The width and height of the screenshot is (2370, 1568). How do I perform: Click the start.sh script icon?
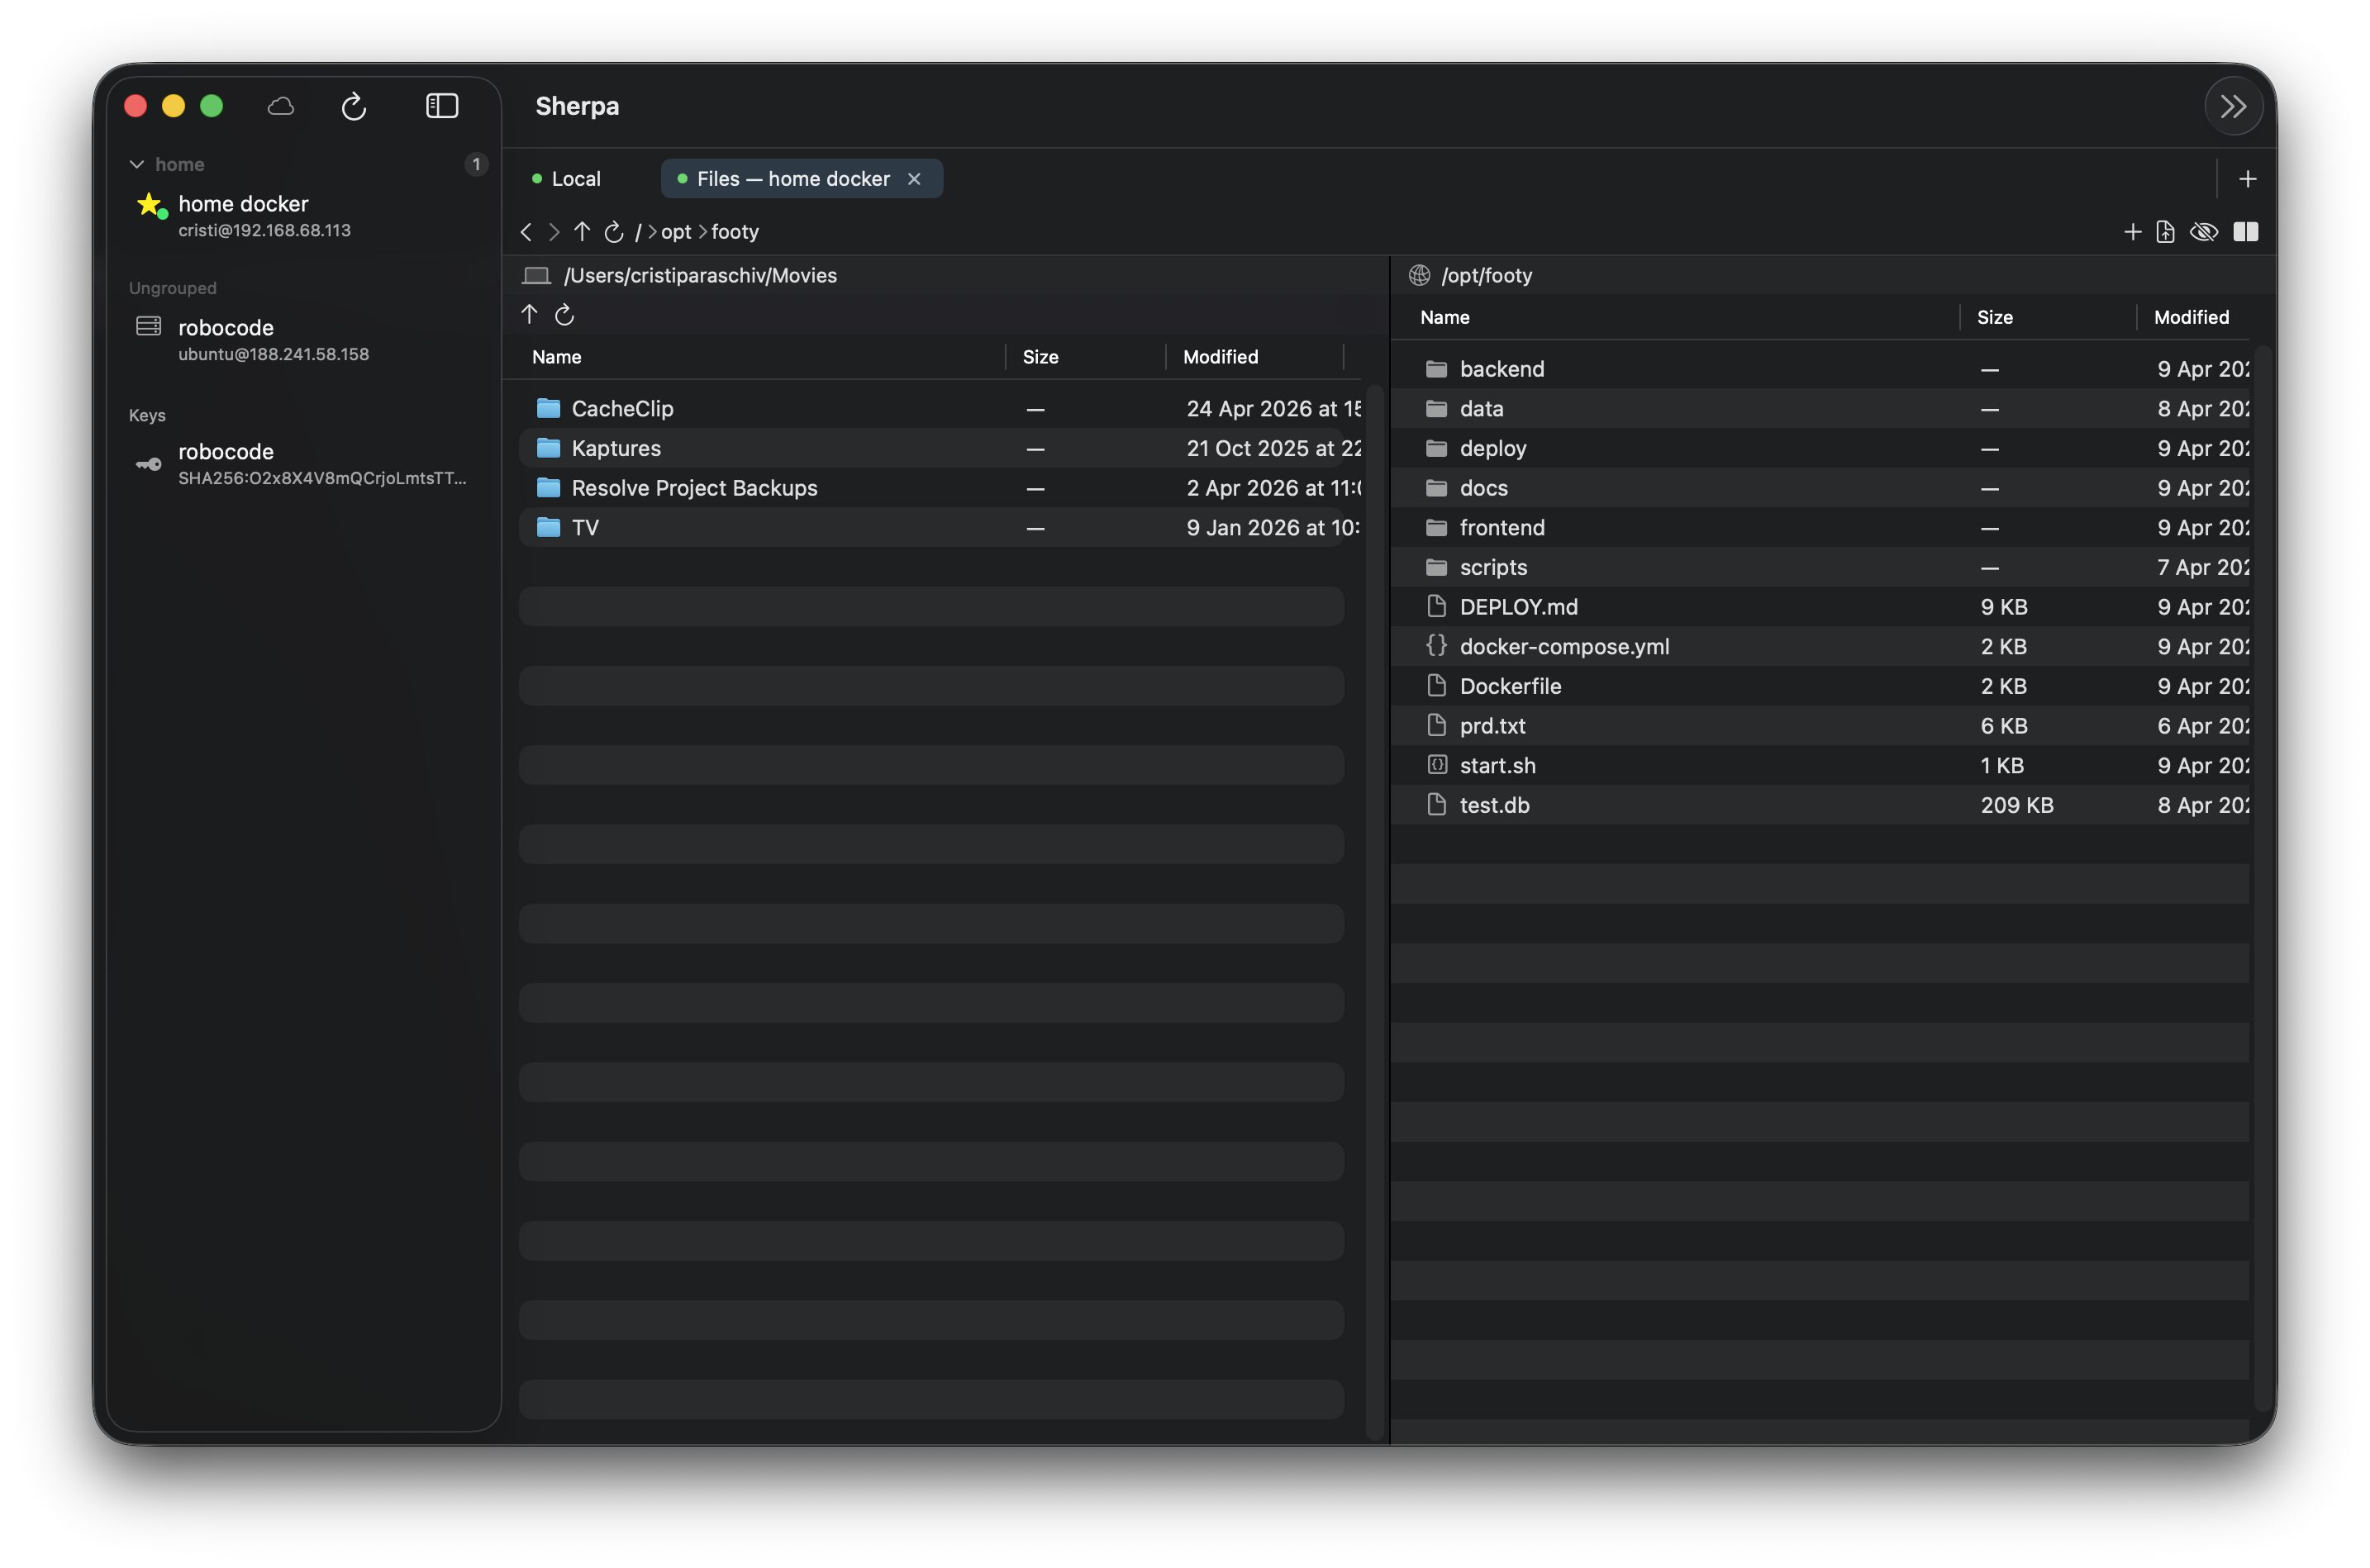pyautogui.click(x=1436, y=765)
